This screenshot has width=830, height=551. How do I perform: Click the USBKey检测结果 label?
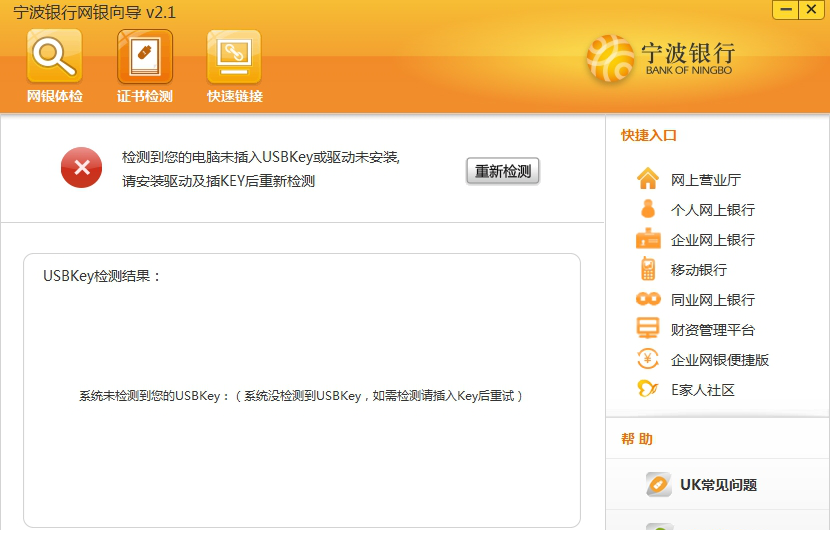[x=102, y=276]
